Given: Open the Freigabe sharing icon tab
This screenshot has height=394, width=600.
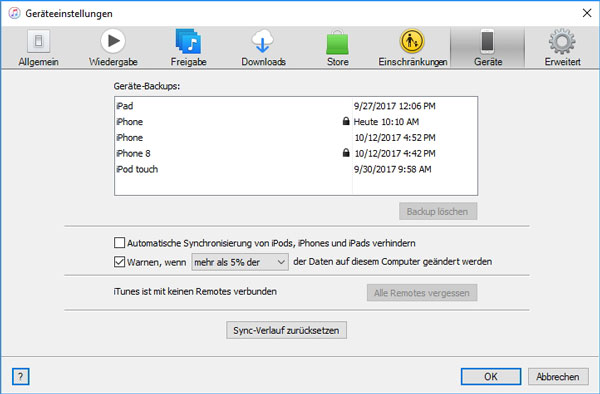Looking at the screenshot, I should click(188, 48).
